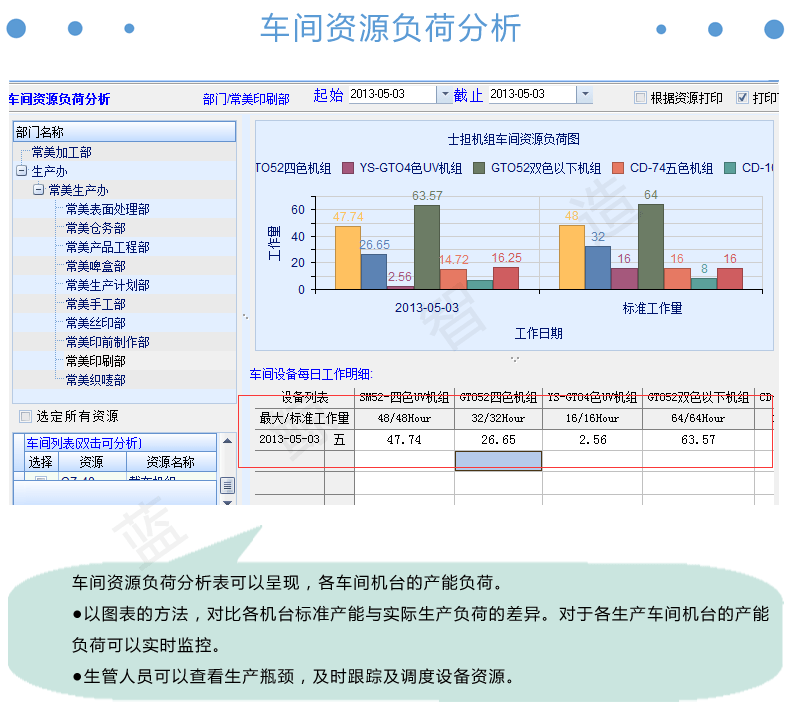The height and width of the screenshot is (726, 790).
Task: Check the 选定所有资源 checkbox
Action: 25,417
